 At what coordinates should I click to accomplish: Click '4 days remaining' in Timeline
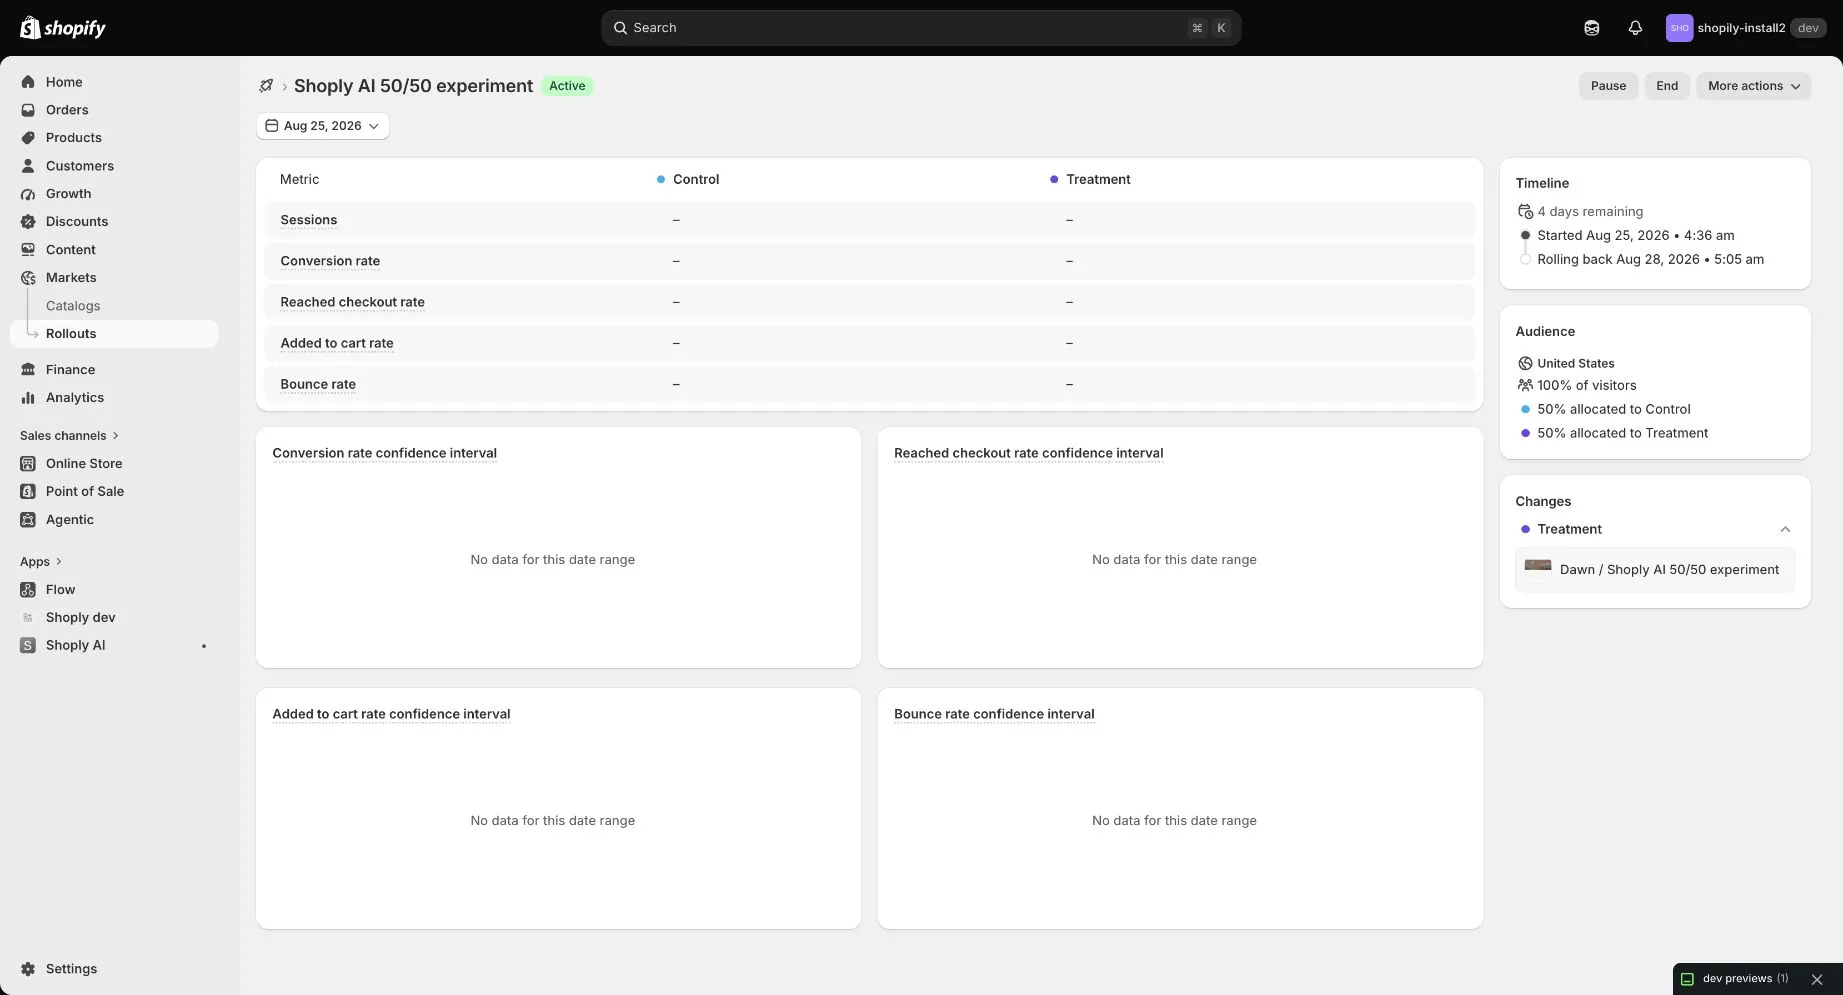[x=1590, y=212]
